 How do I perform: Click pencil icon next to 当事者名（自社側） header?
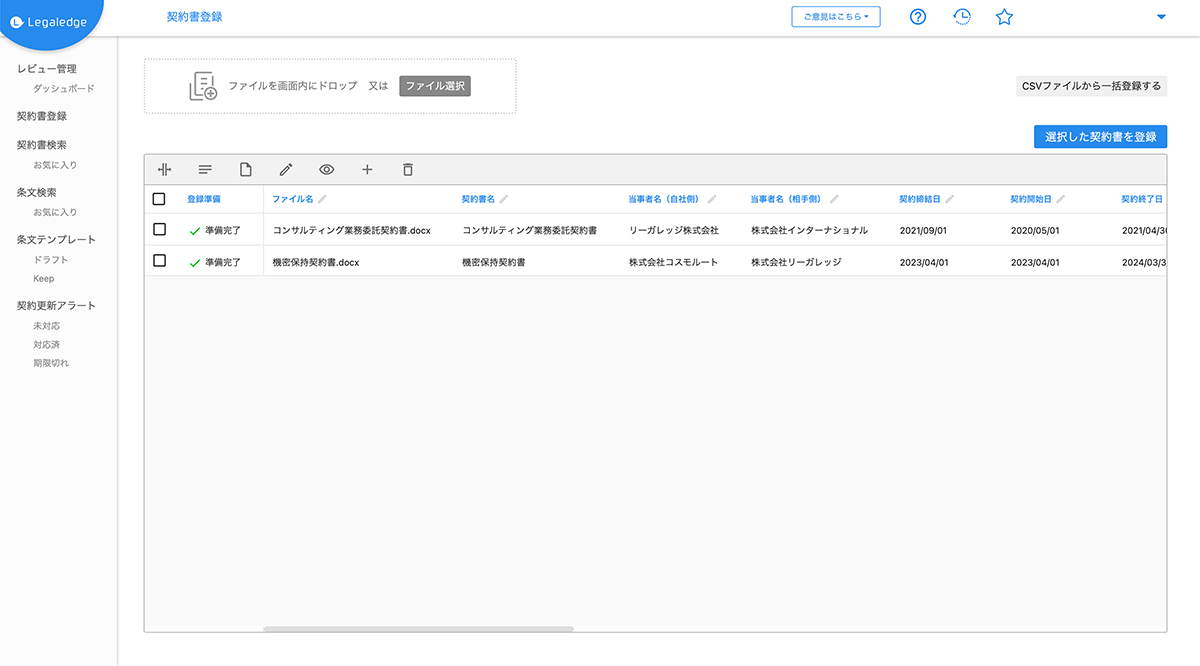[712, 199]
